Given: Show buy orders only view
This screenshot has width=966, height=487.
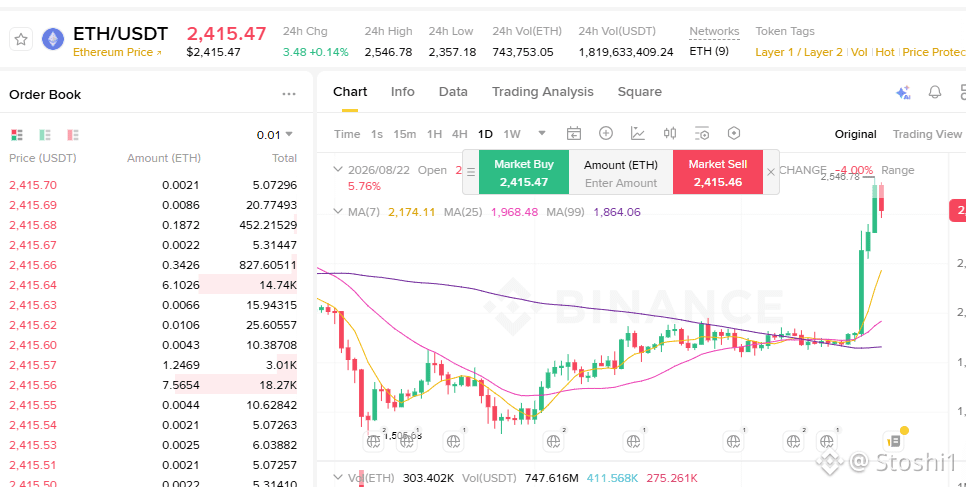Looking at the screenshot, I should [45, 134].
